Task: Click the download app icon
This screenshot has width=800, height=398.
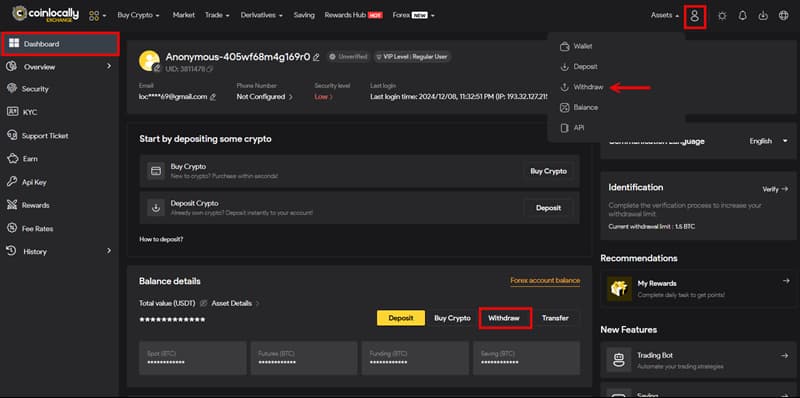Action: [763, 16]
